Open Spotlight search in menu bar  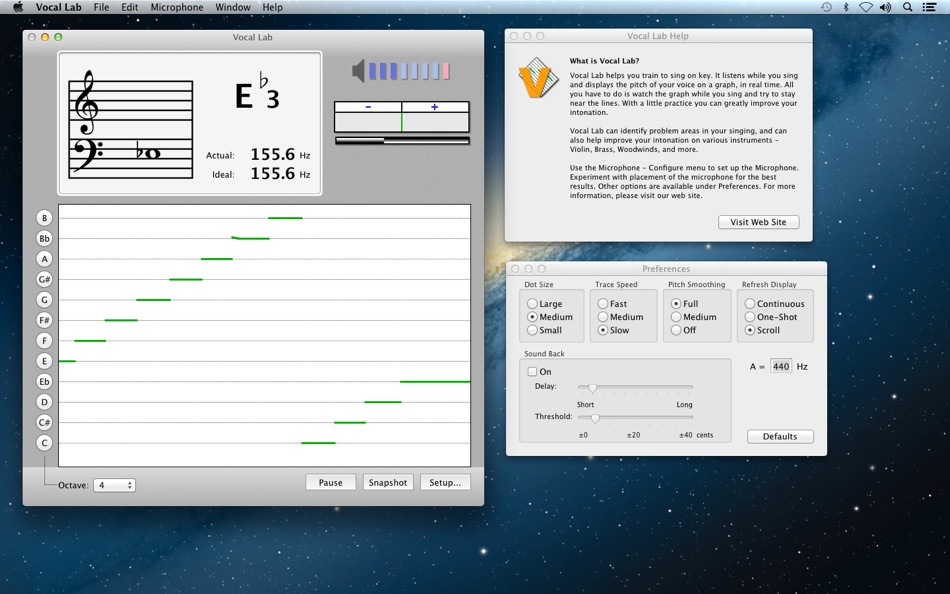[907, 7]
